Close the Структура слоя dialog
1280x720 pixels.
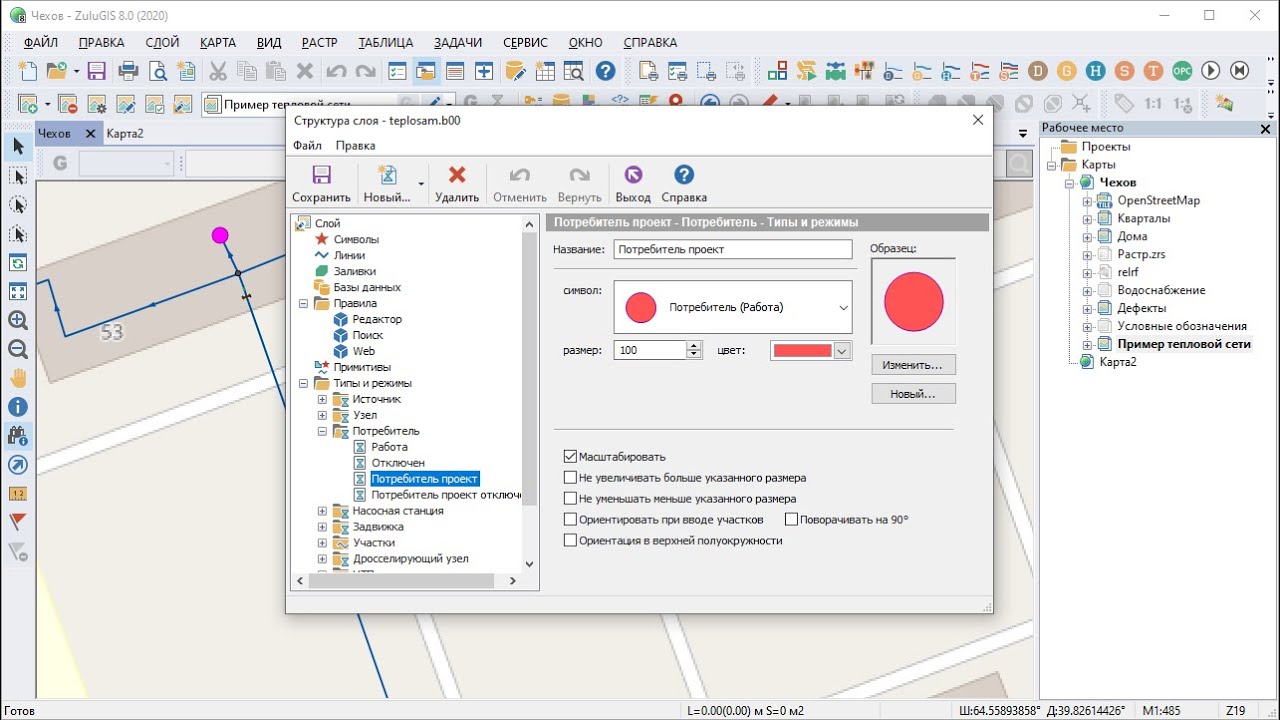(978, 120)
